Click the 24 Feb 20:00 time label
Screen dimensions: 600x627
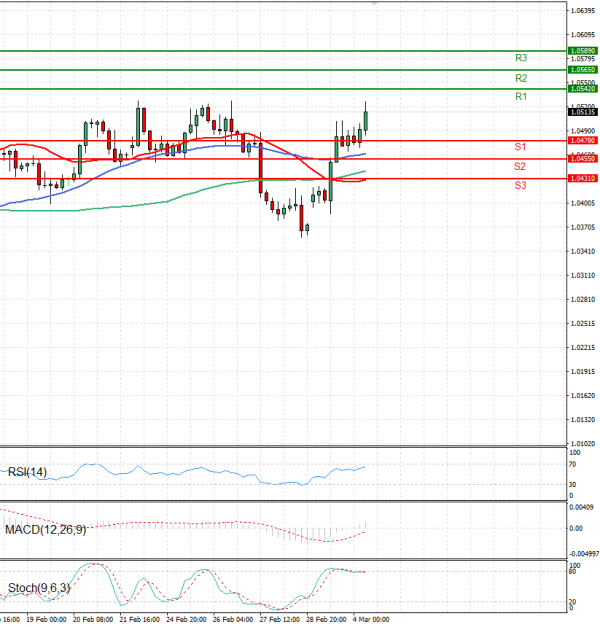[186, 619]
